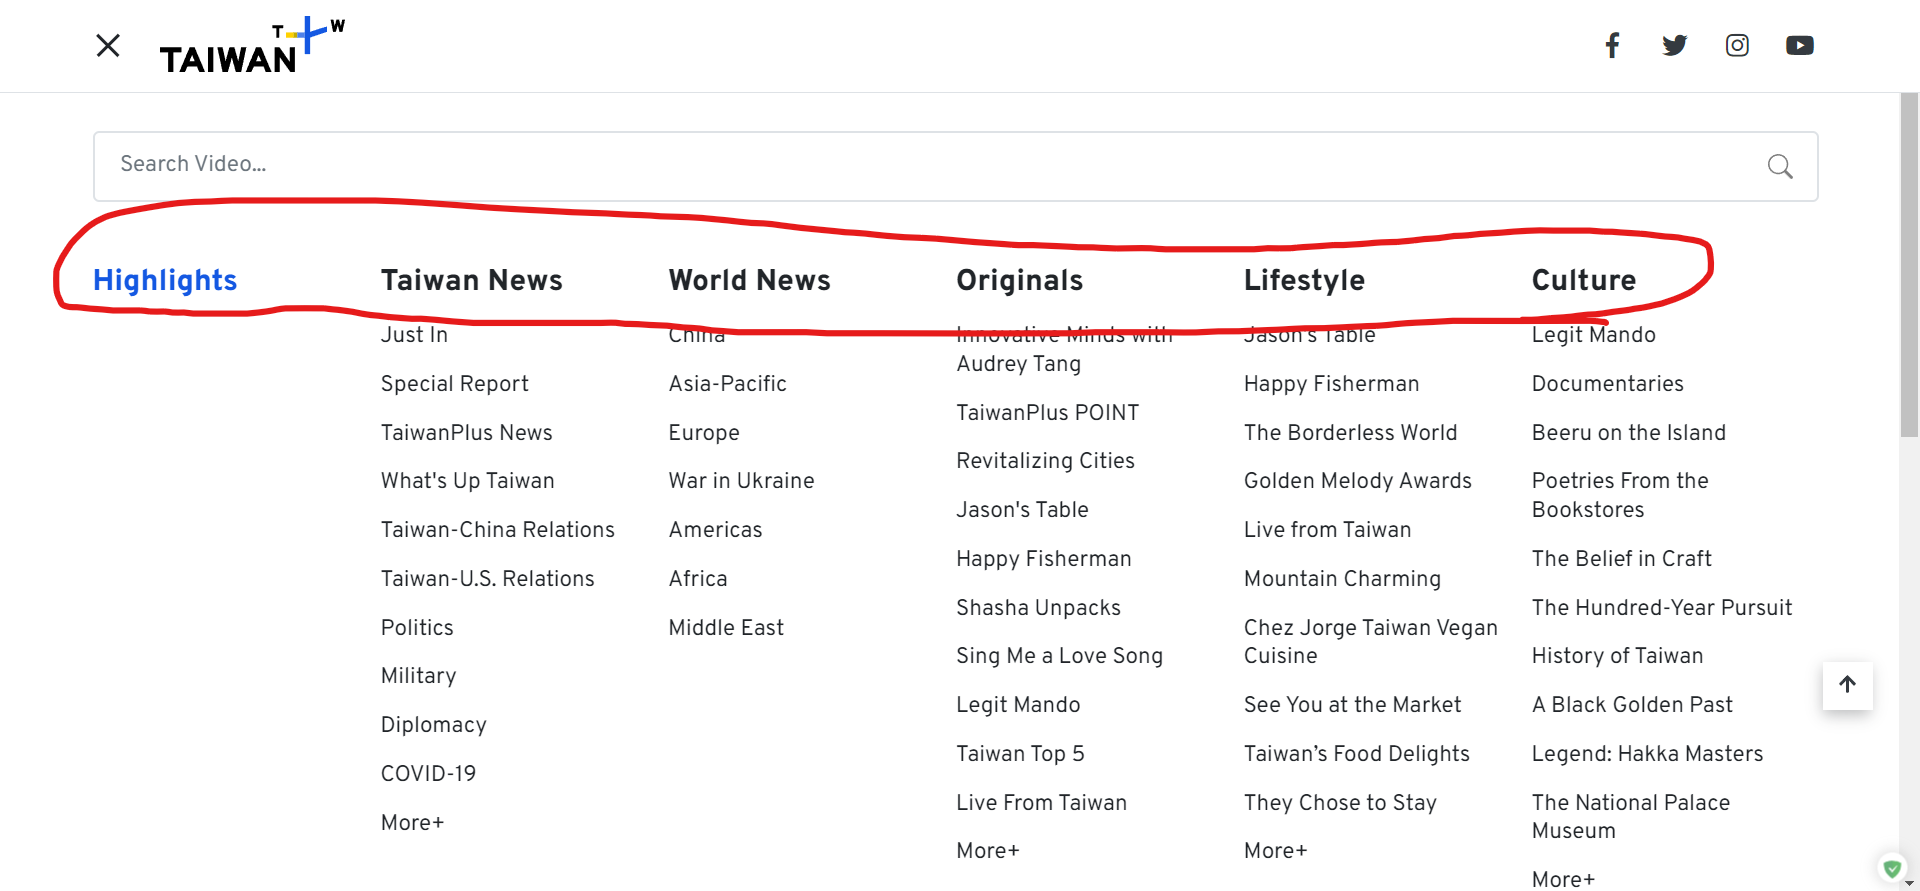Image resolution: width=1920 pixels, height=891 pixels.
Task: View Taiwan Top 5
Action: point(1021,753)
